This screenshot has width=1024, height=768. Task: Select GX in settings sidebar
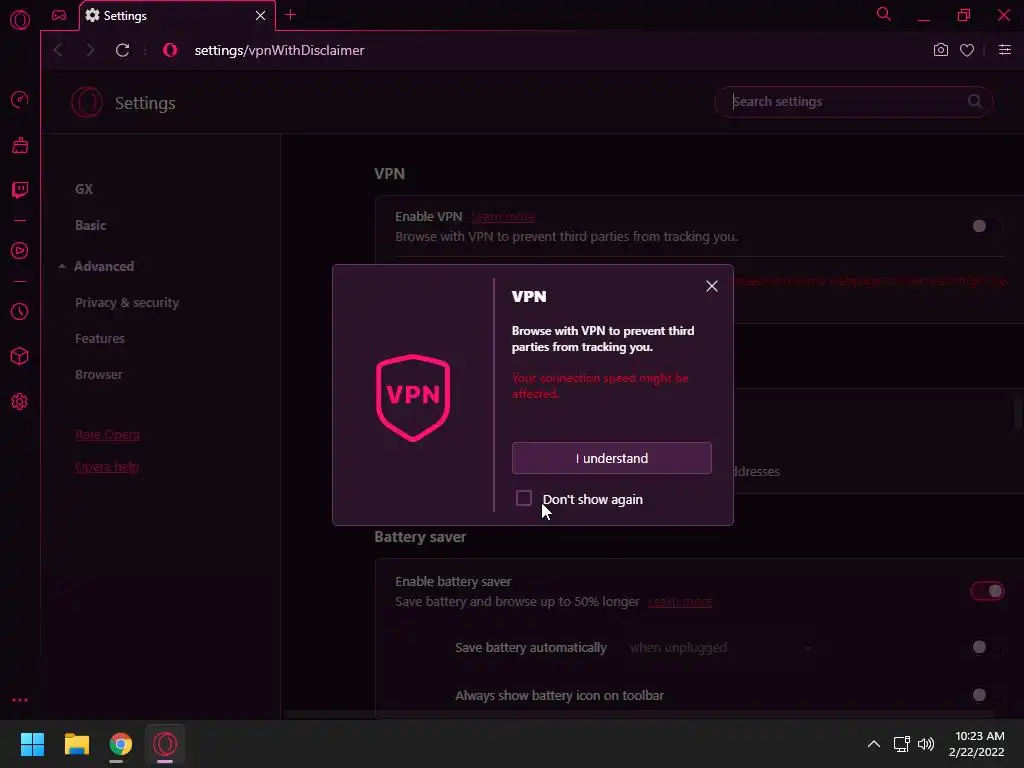click(84, 189)
